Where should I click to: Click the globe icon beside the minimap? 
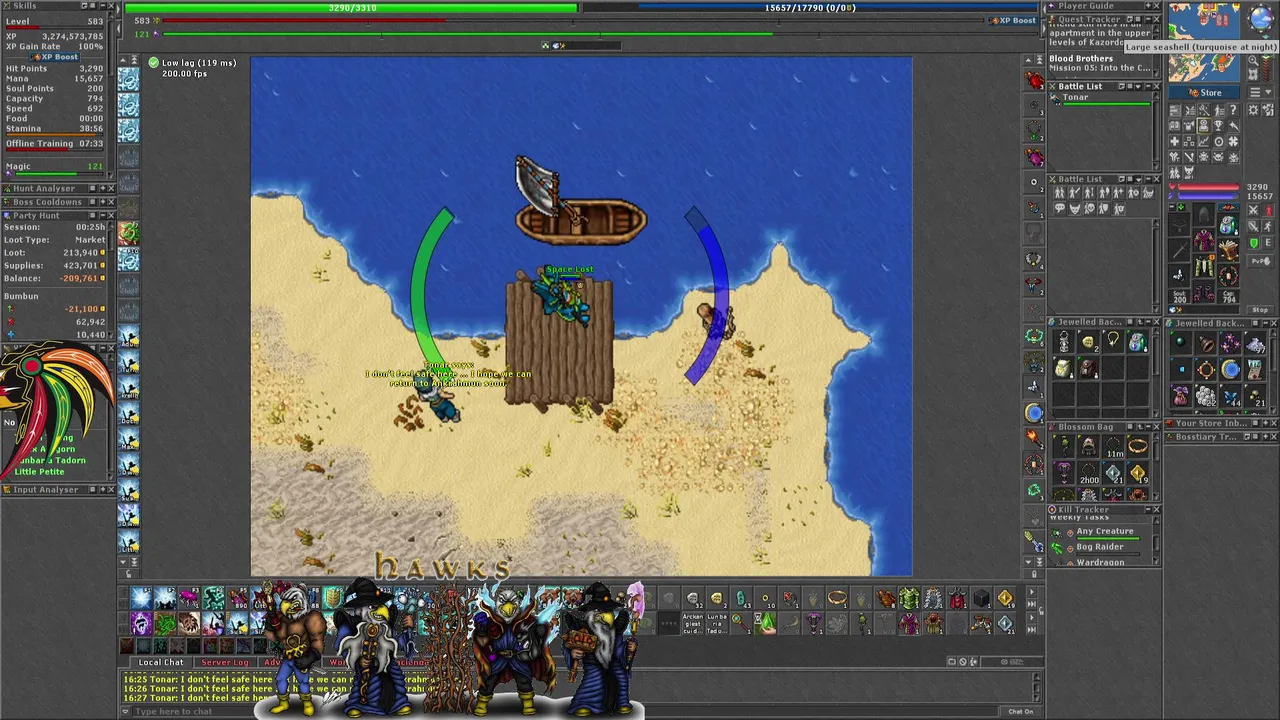point(1261,18)
